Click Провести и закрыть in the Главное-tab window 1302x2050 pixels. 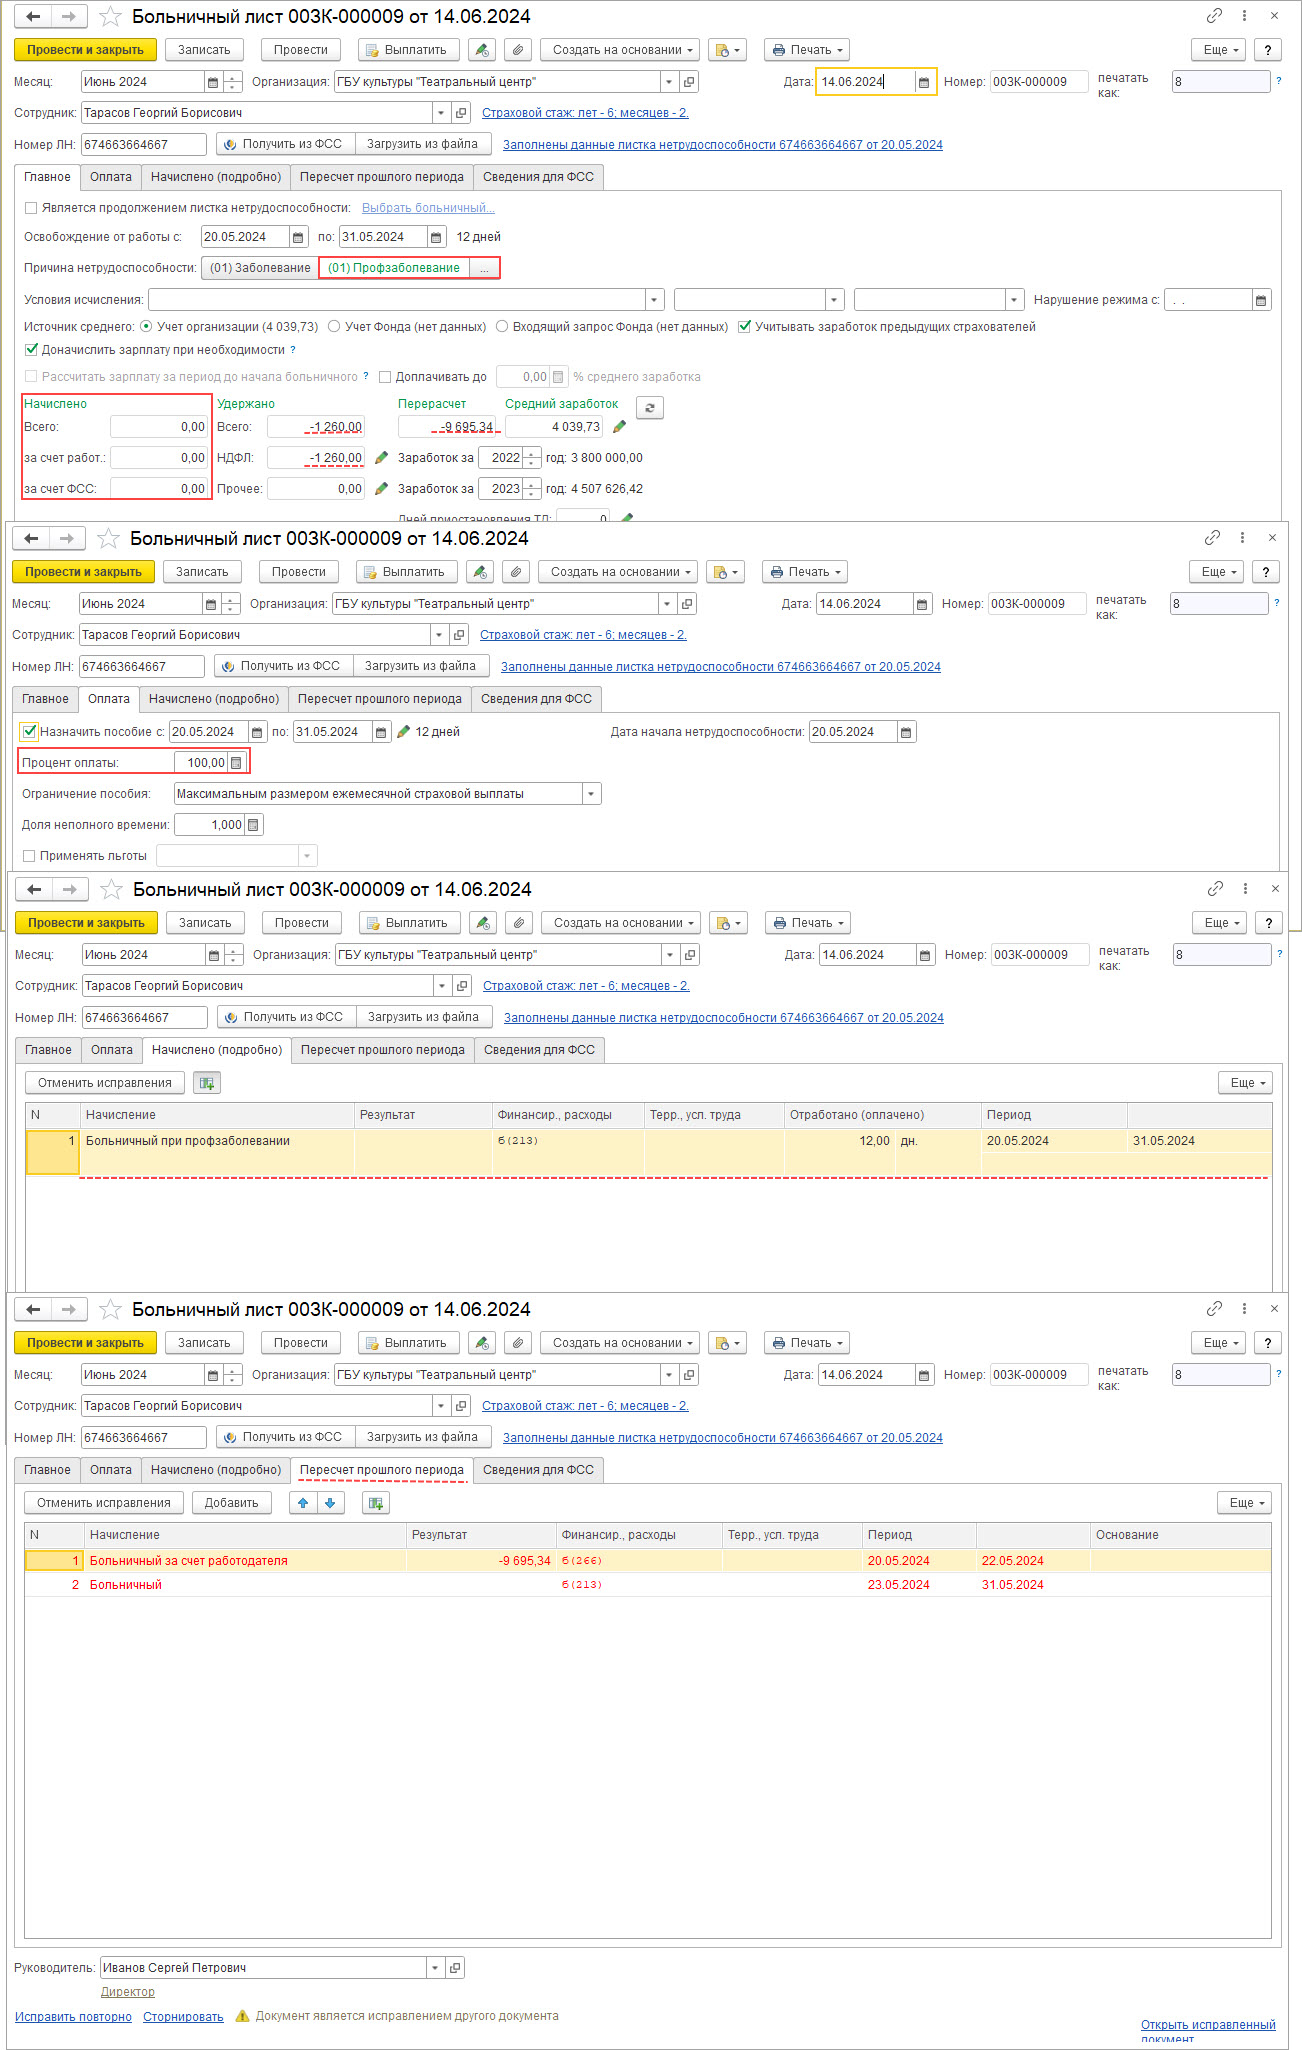85,50
